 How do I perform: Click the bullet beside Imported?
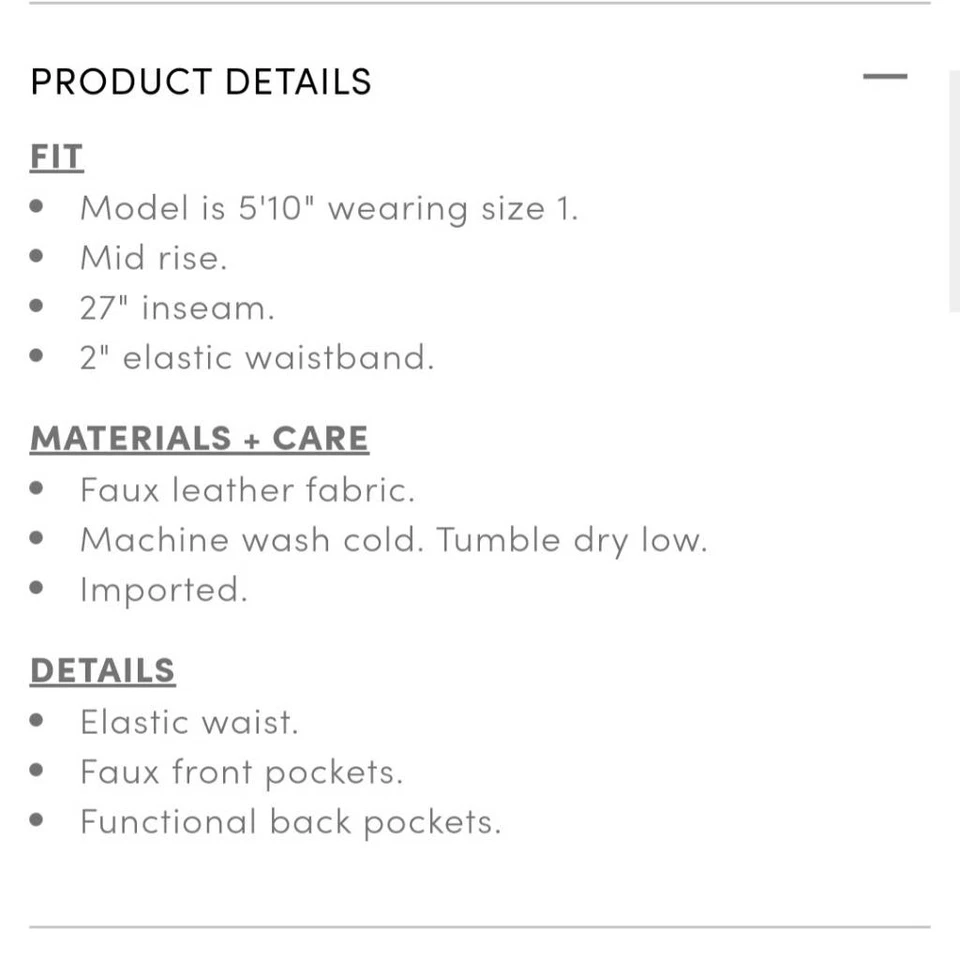pos(38,587)
